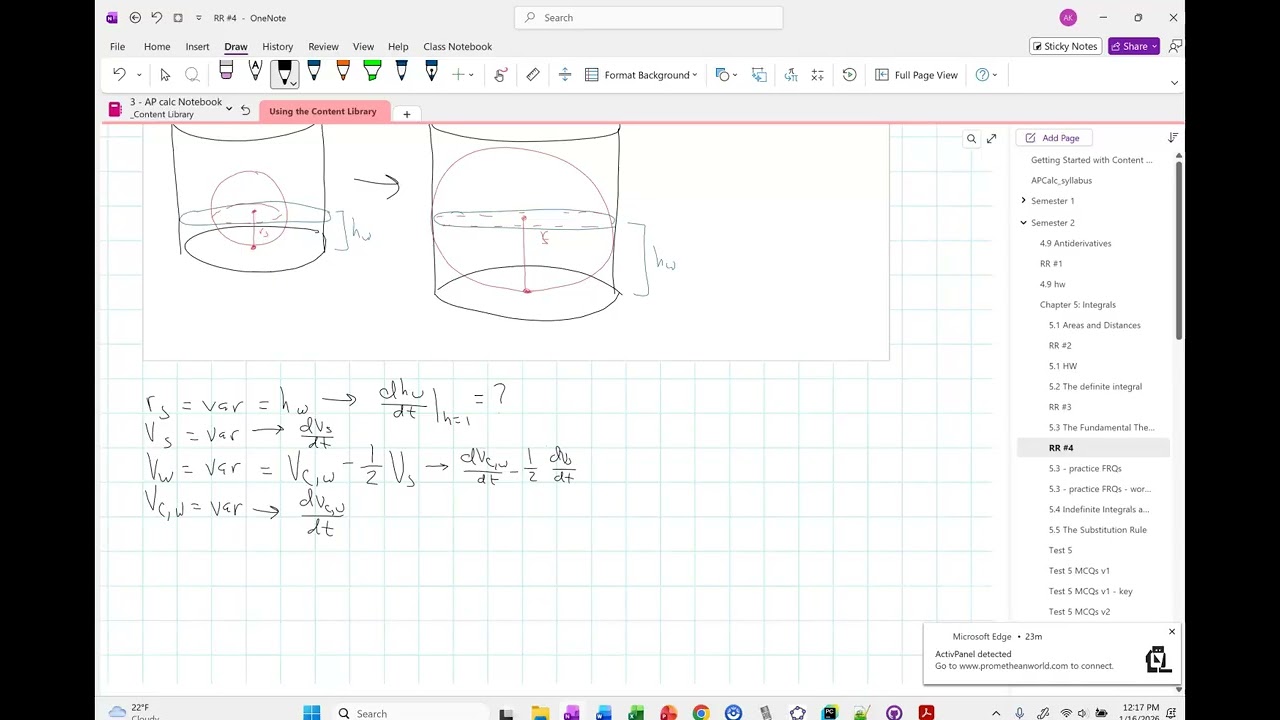1280x720 pixels.
Task: Click Add Page in the page list
Action: [1053, 138]
